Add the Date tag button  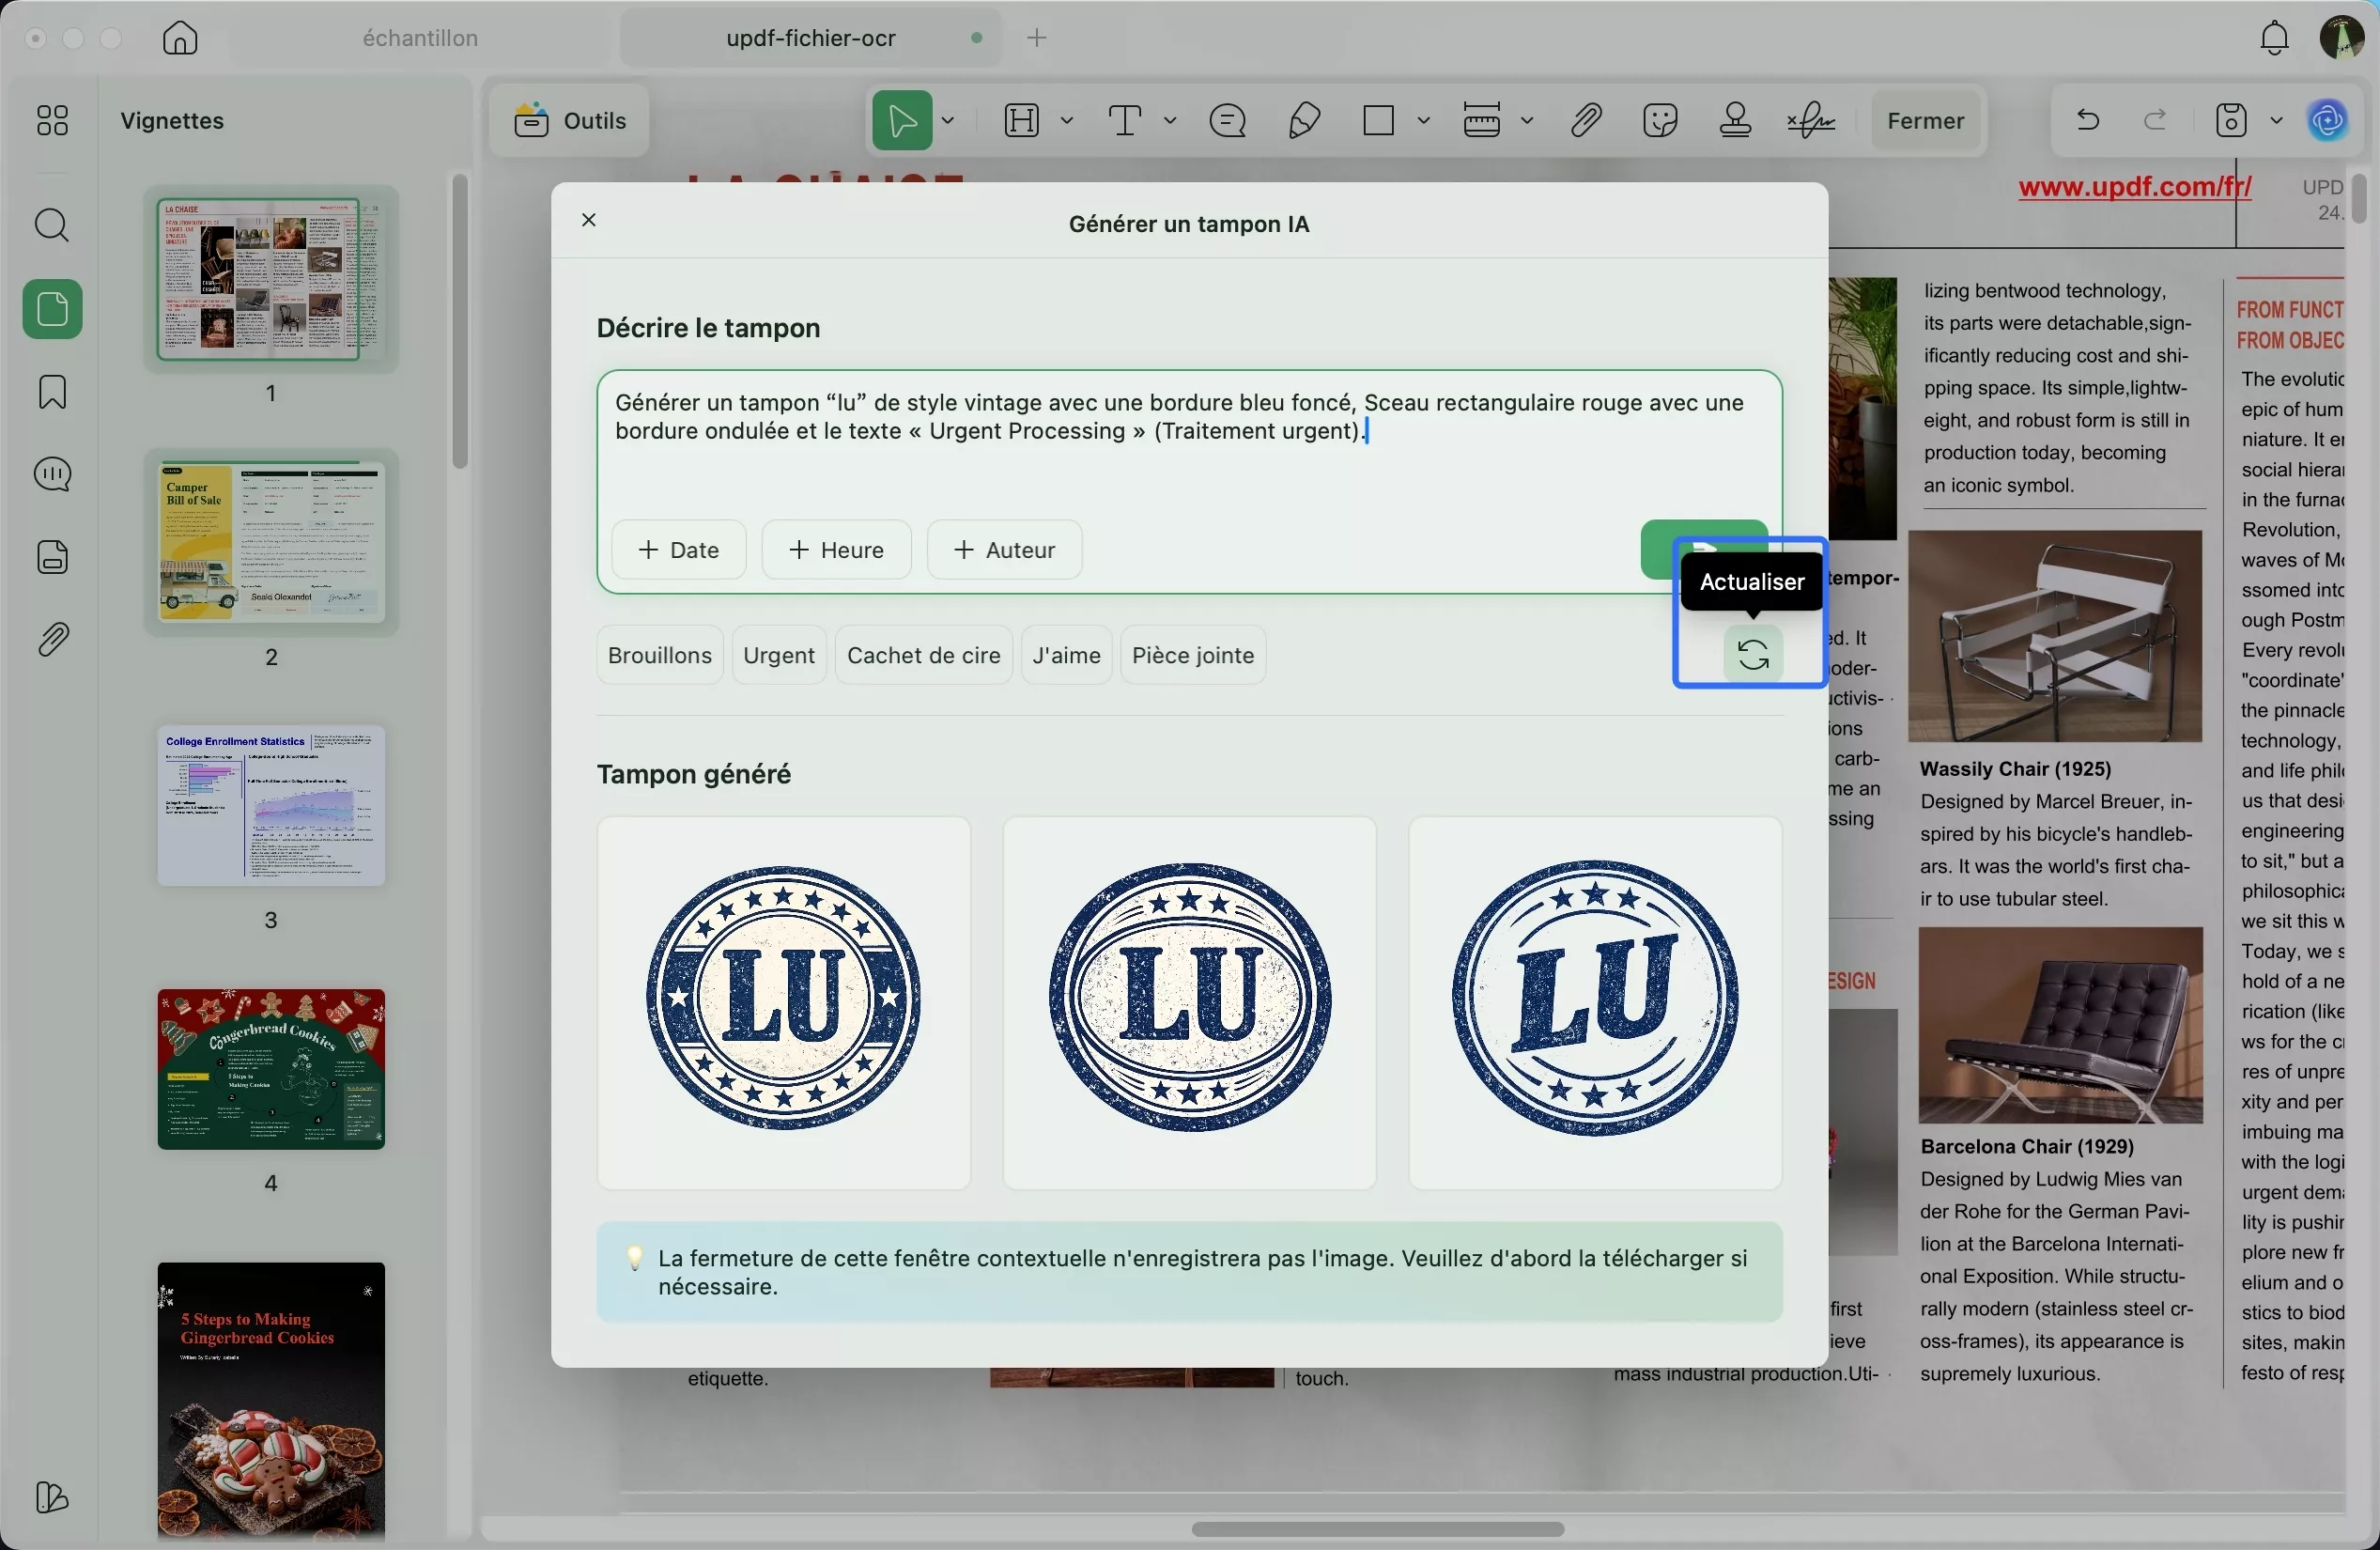[678, 550]
